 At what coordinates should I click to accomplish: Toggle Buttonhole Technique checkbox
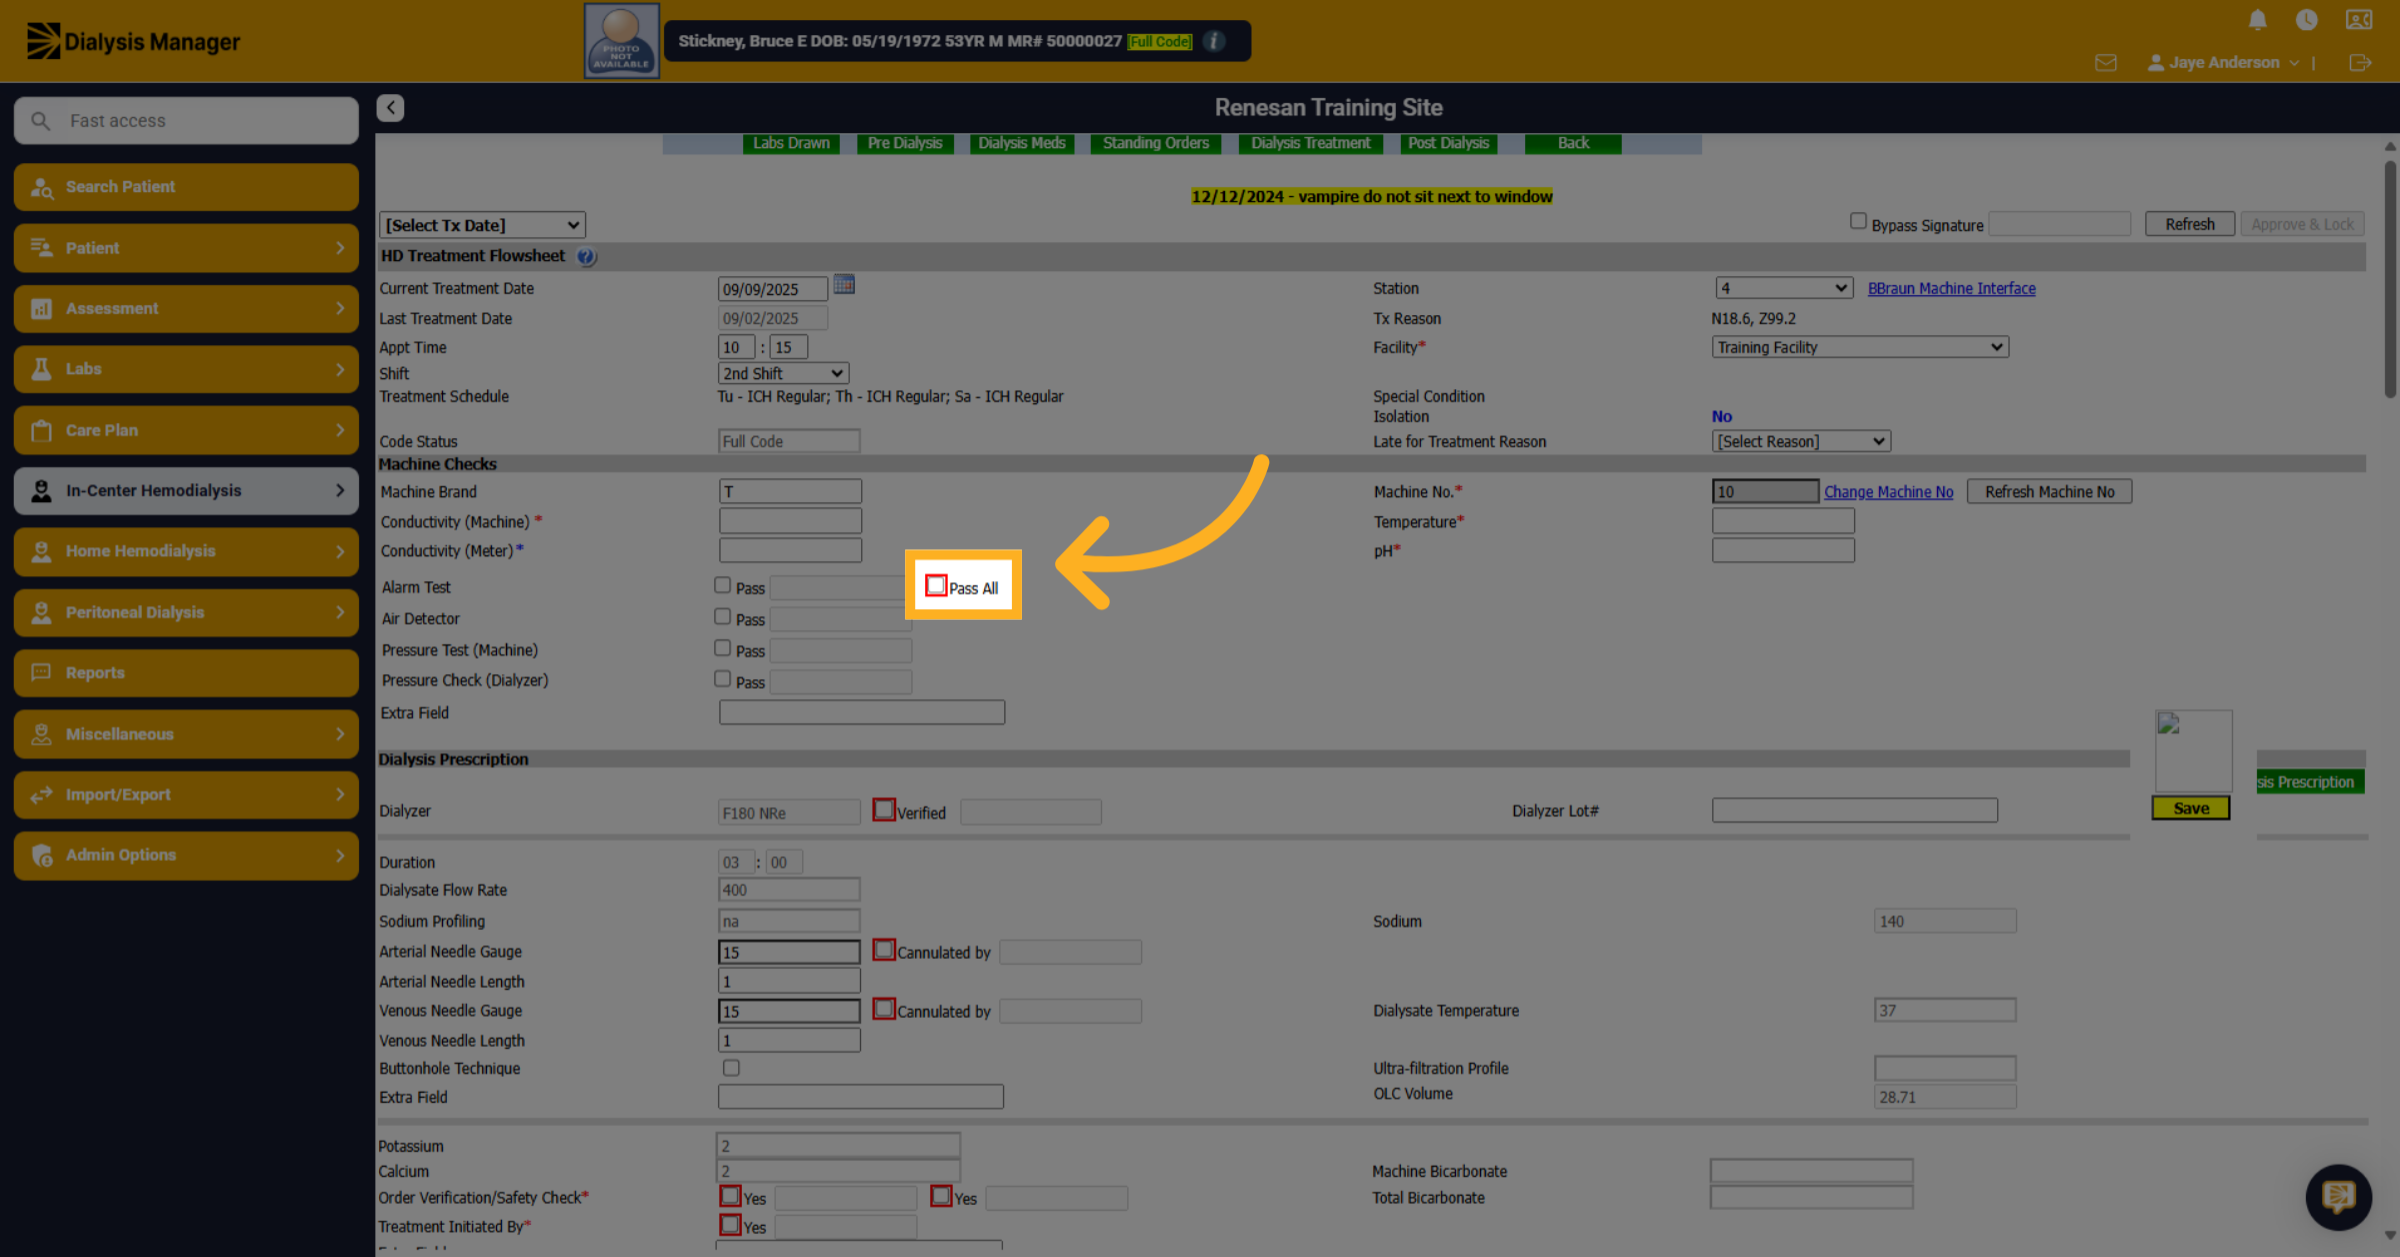[732, 1068]
